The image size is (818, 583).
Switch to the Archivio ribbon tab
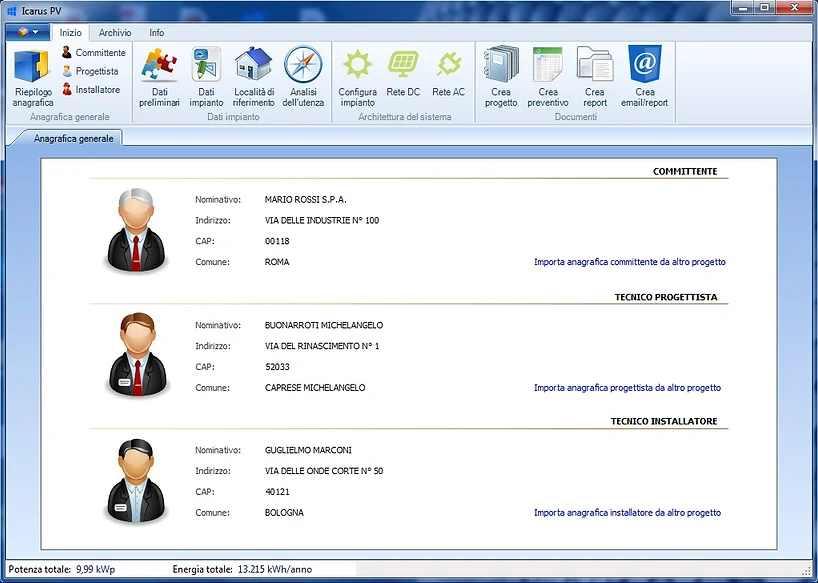[114, 32]
